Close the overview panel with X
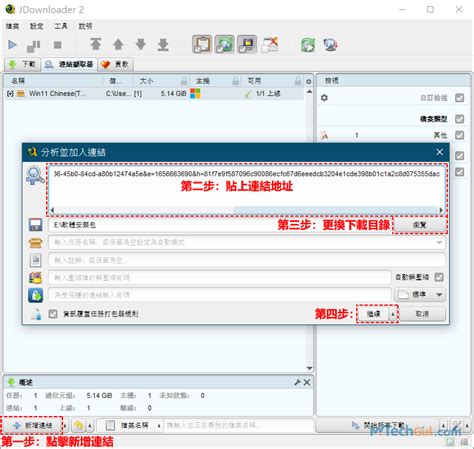 click(307, 382)
